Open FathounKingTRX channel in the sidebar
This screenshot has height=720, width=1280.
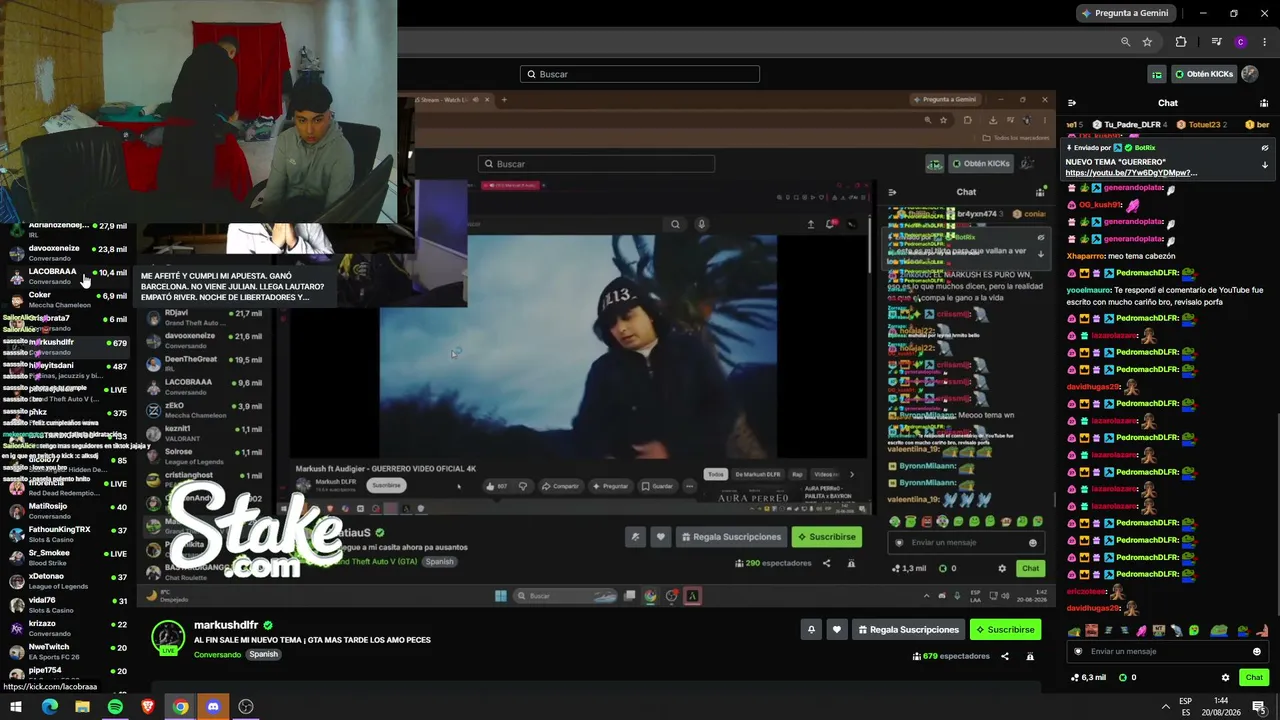tap(68, 533)
